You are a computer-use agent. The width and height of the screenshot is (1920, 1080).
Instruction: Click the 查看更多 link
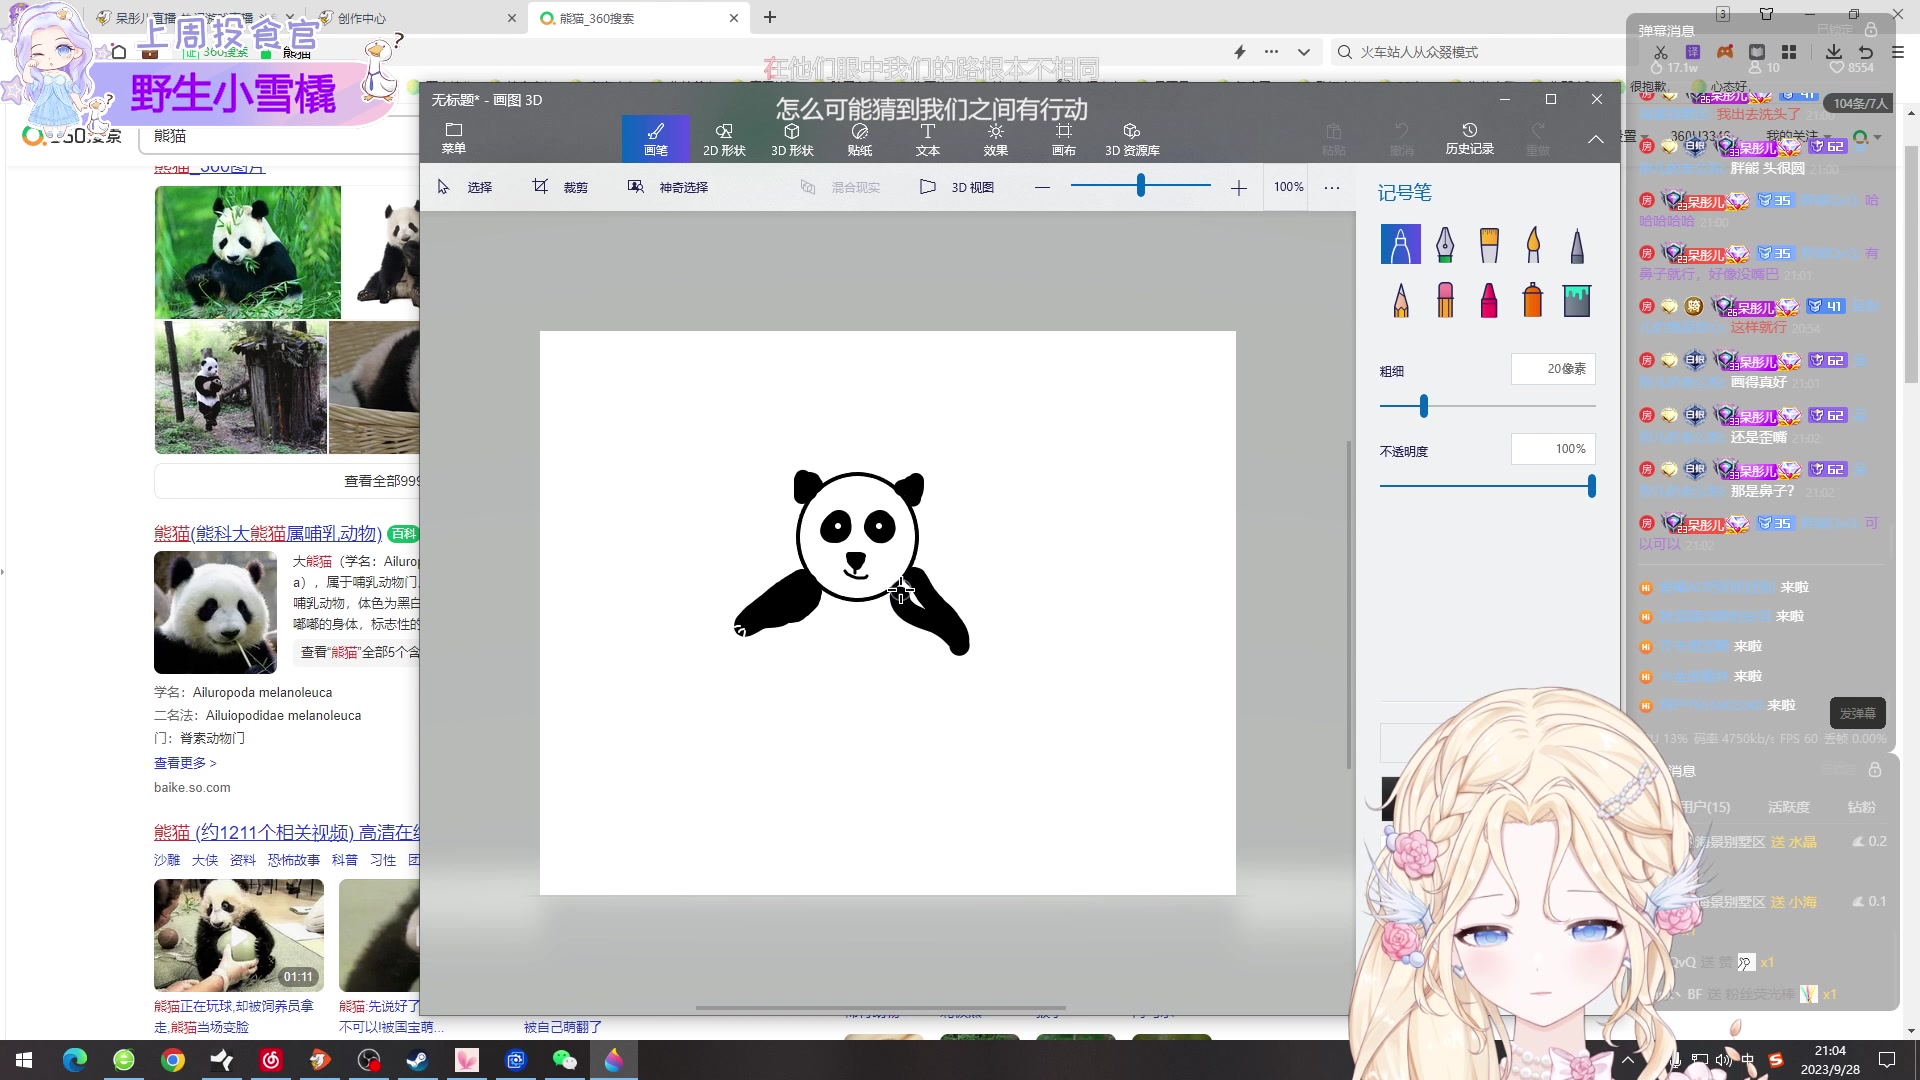click(185, 763)
